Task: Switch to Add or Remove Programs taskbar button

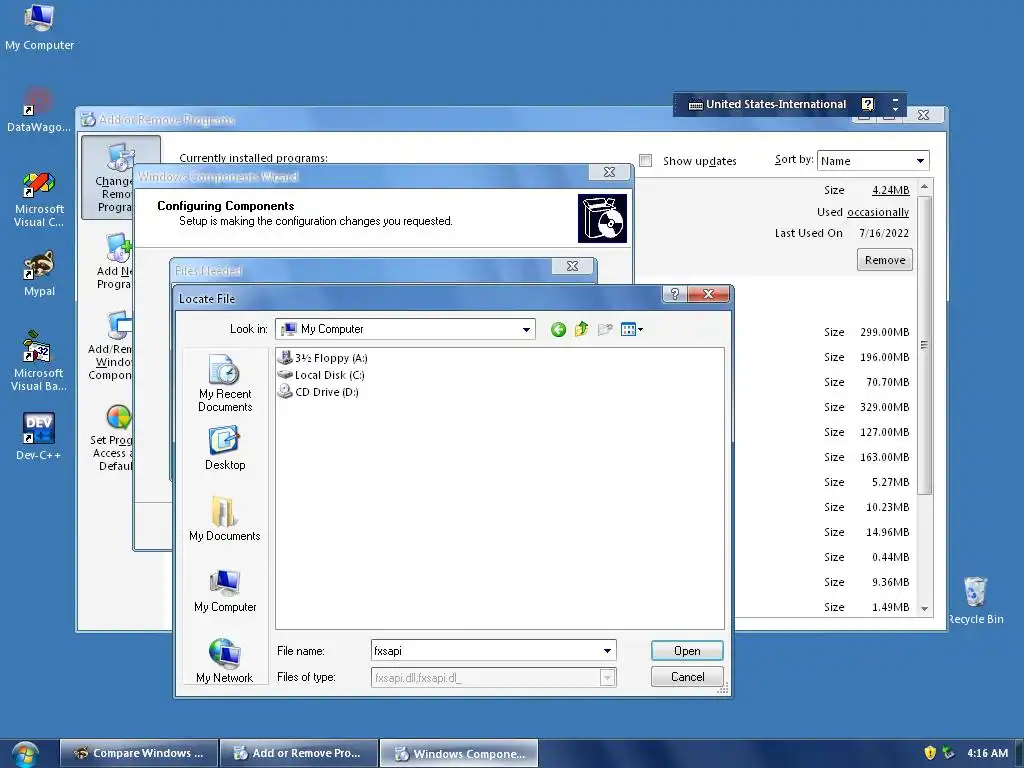Action: [x=298, y=753]
